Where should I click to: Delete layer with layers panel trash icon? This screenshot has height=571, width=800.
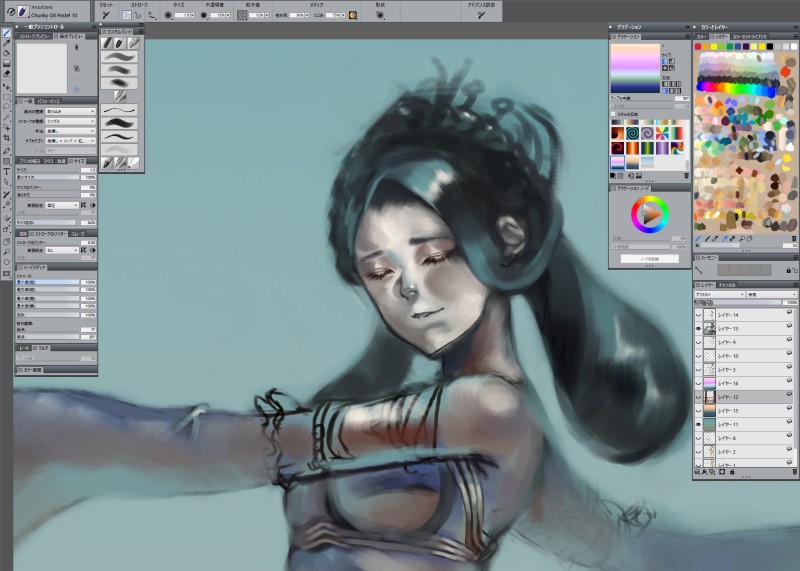pos(794,472)
